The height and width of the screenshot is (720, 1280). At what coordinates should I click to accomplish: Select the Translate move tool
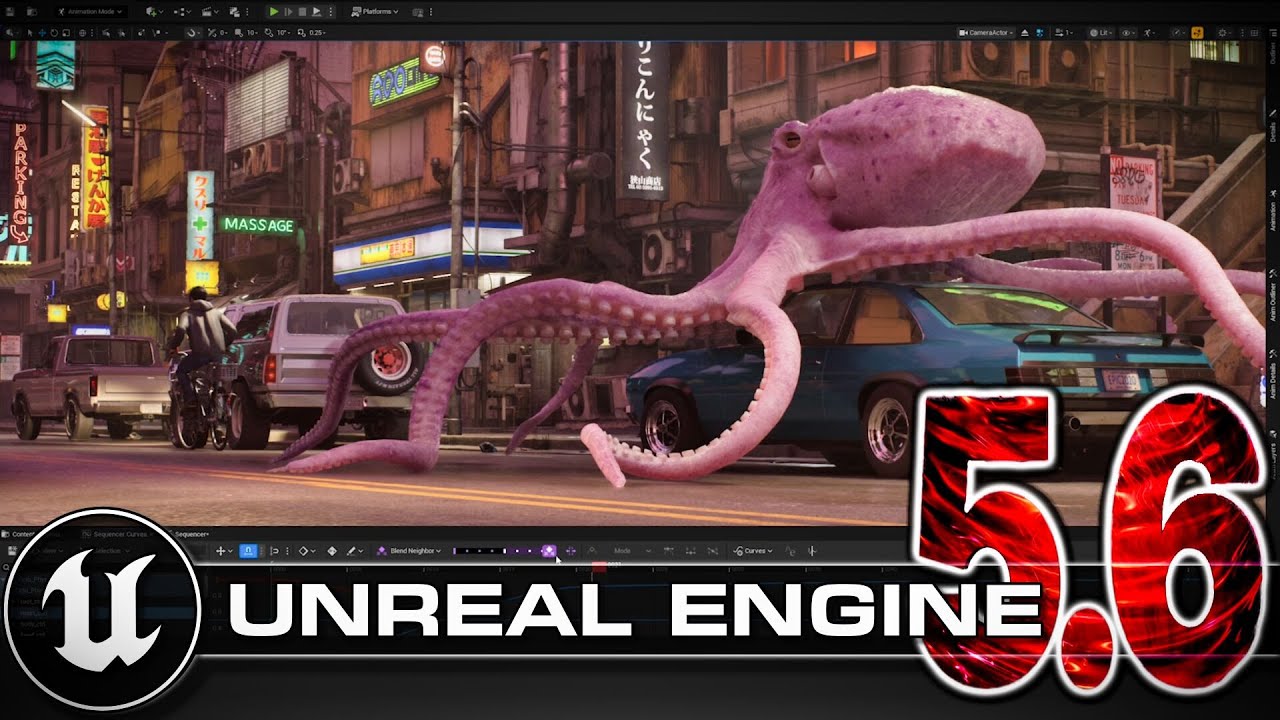[x=44, y=33]
